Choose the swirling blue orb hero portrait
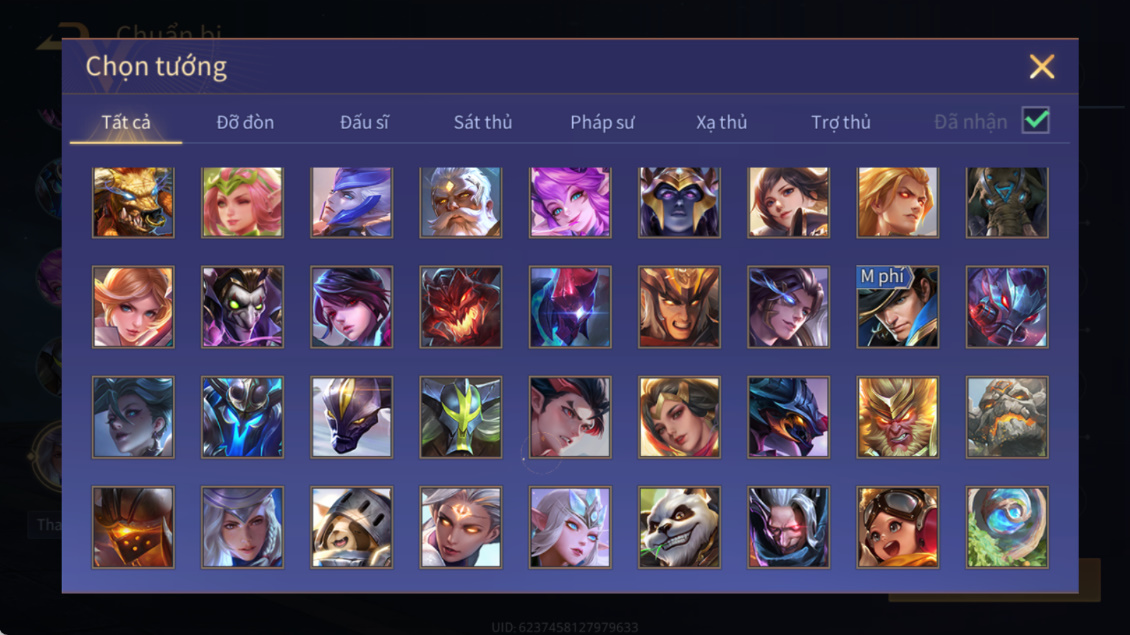The image size is (1130, 635). (1007, 527)
